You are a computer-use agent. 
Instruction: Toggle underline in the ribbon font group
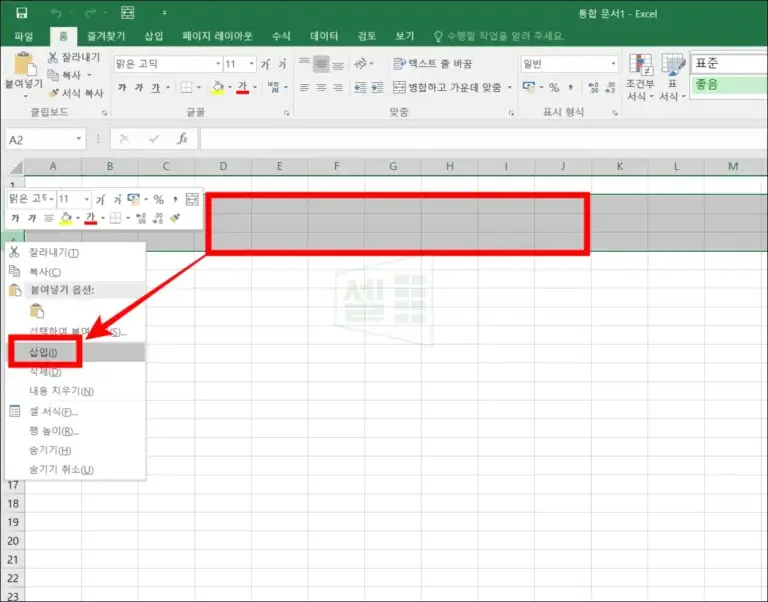[155, 87]
